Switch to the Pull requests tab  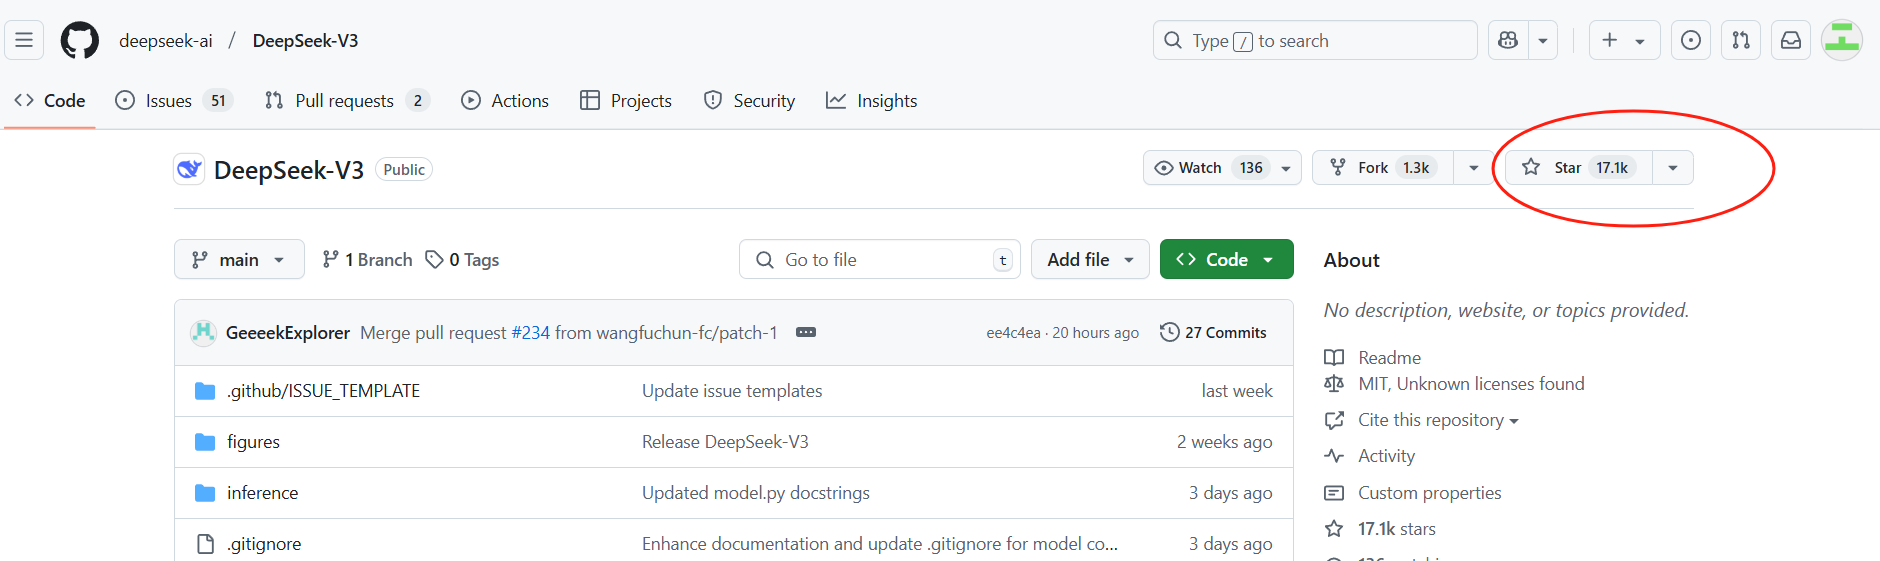coord(347,101)
